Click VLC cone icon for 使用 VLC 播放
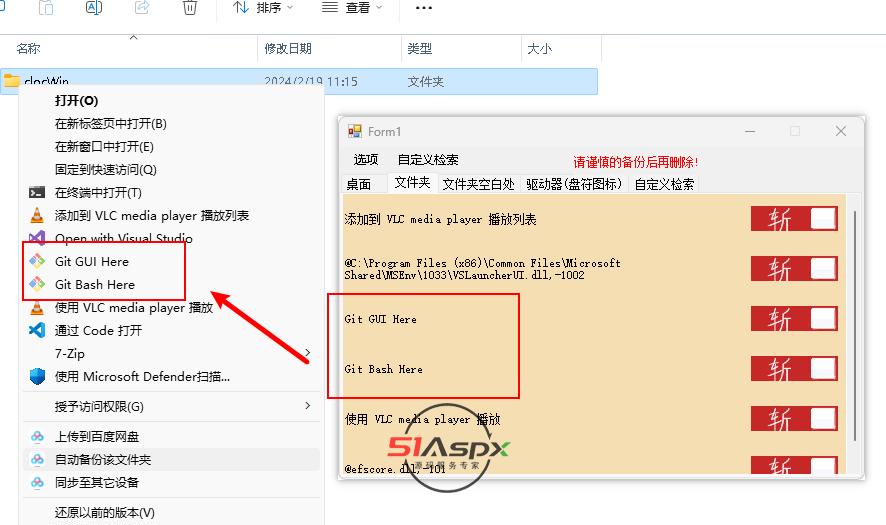This screenshot has width=886, height=525. pos(37,307)
